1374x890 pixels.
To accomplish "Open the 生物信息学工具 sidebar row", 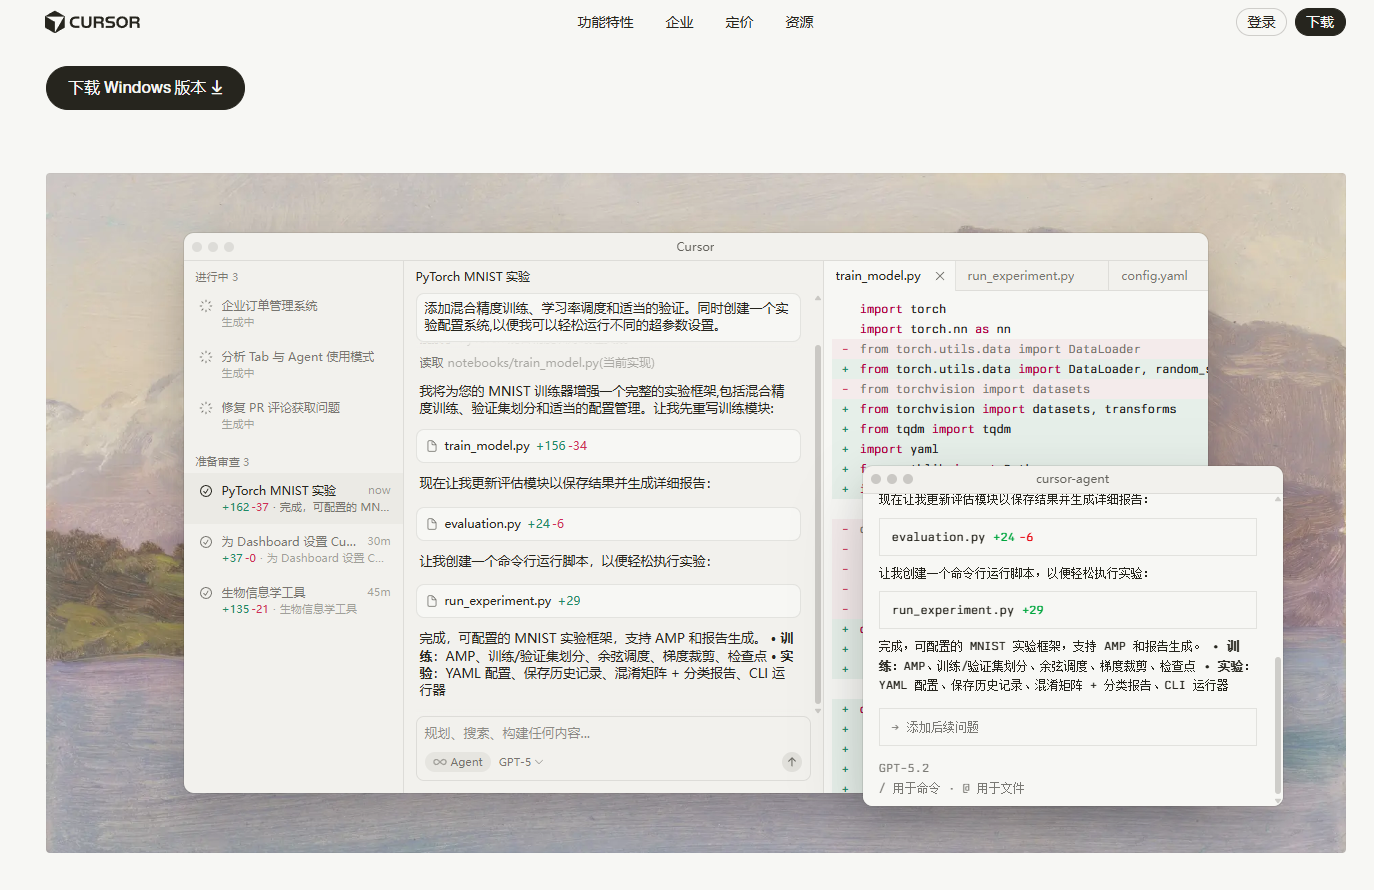I will click(x=294, y=600).
